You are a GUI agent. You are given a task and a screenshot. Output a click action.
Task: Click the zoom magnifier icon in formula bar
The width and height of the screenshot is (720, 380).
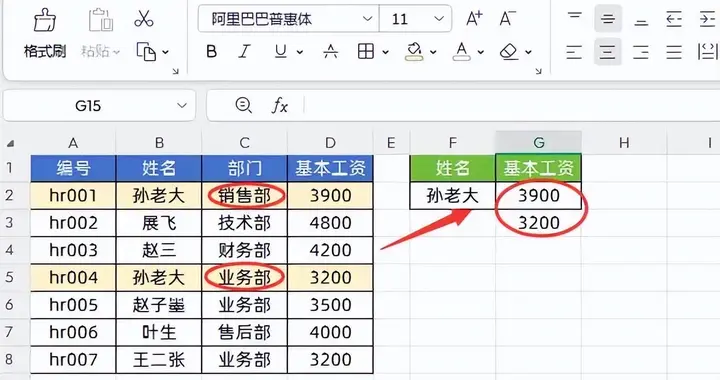click(x=243, y=105)
